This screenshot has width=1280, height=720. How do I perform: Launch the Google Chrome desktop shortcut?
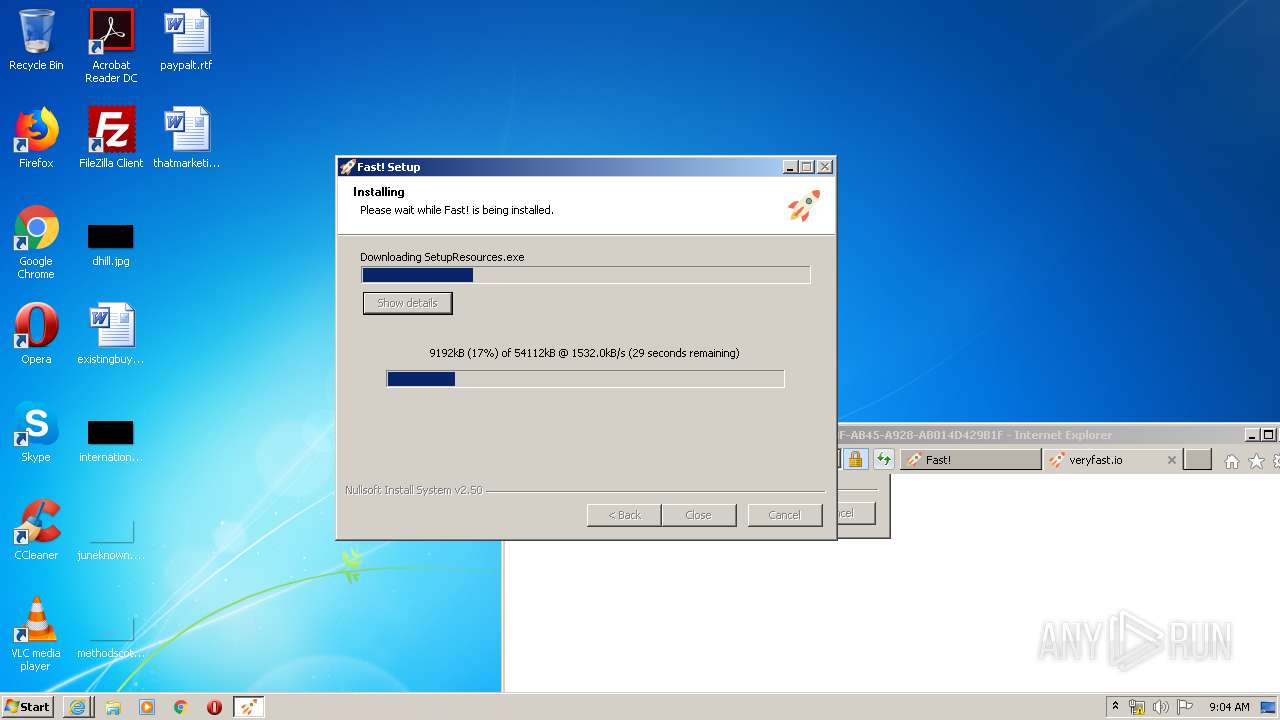[x=36, y=242]
